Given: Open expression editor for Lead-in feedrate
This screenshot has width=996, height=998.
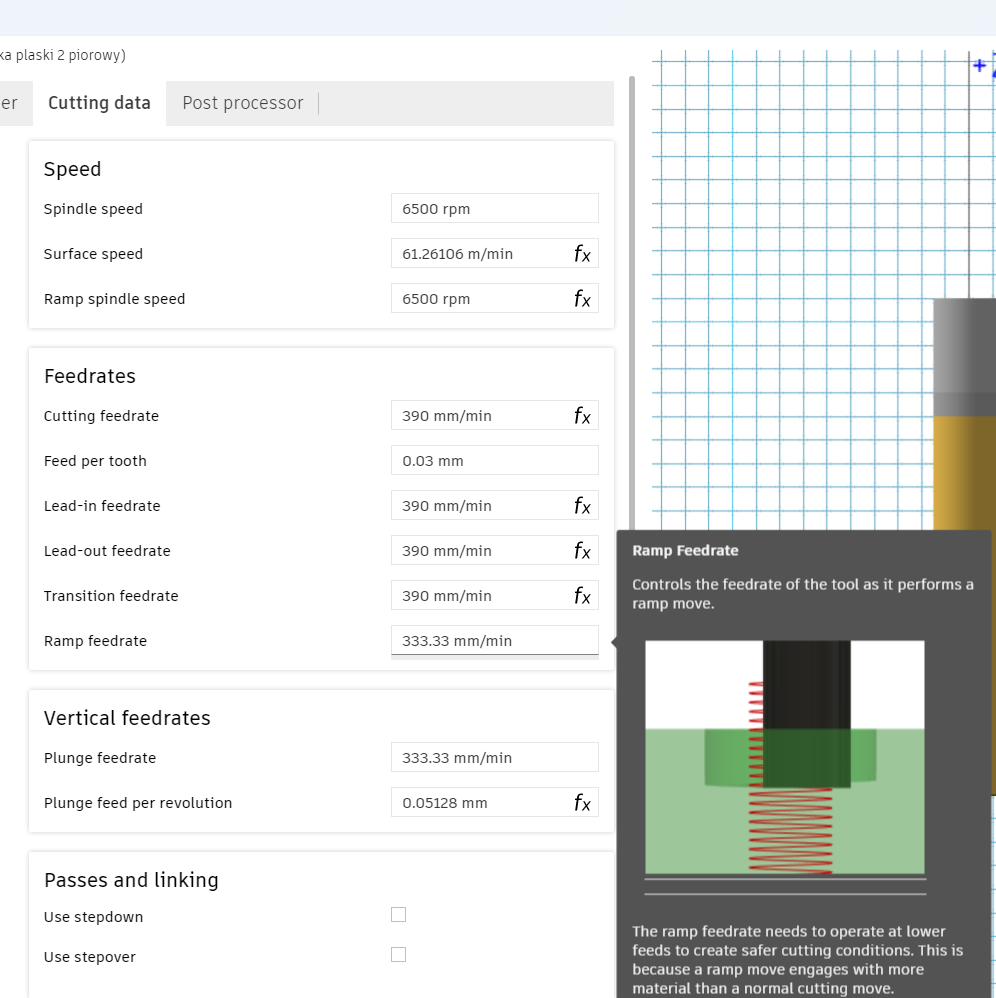Looking at the screenshot, I should [x=582, y=505].
